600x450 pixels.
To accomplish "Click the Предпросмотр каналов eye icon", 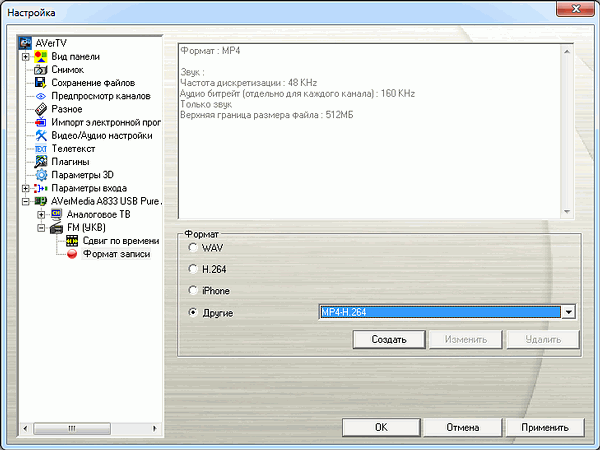I will (41, 96).
